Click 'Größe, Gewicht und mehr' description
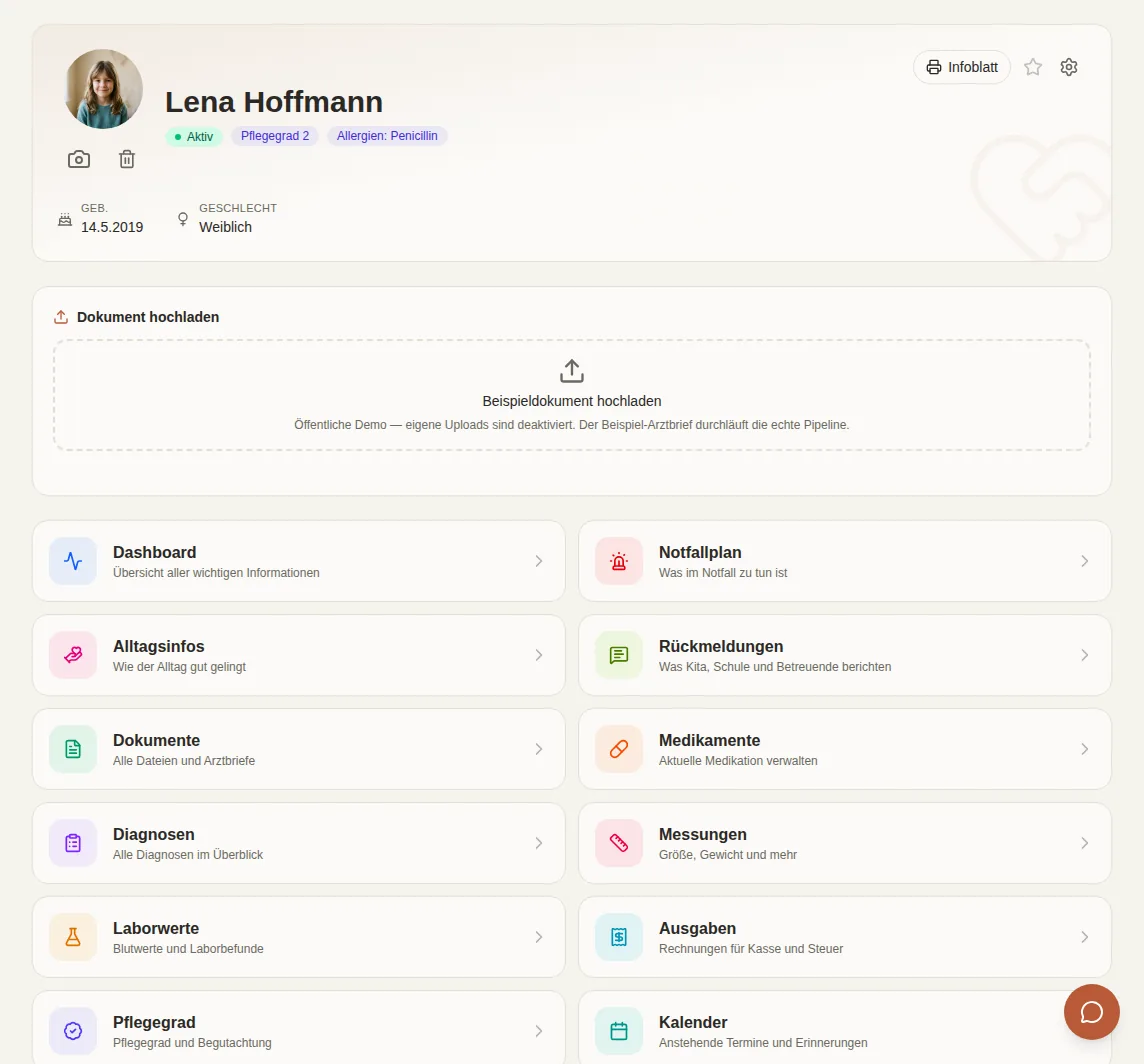The image size is (1144, 1064). click(x=727, y=855)
